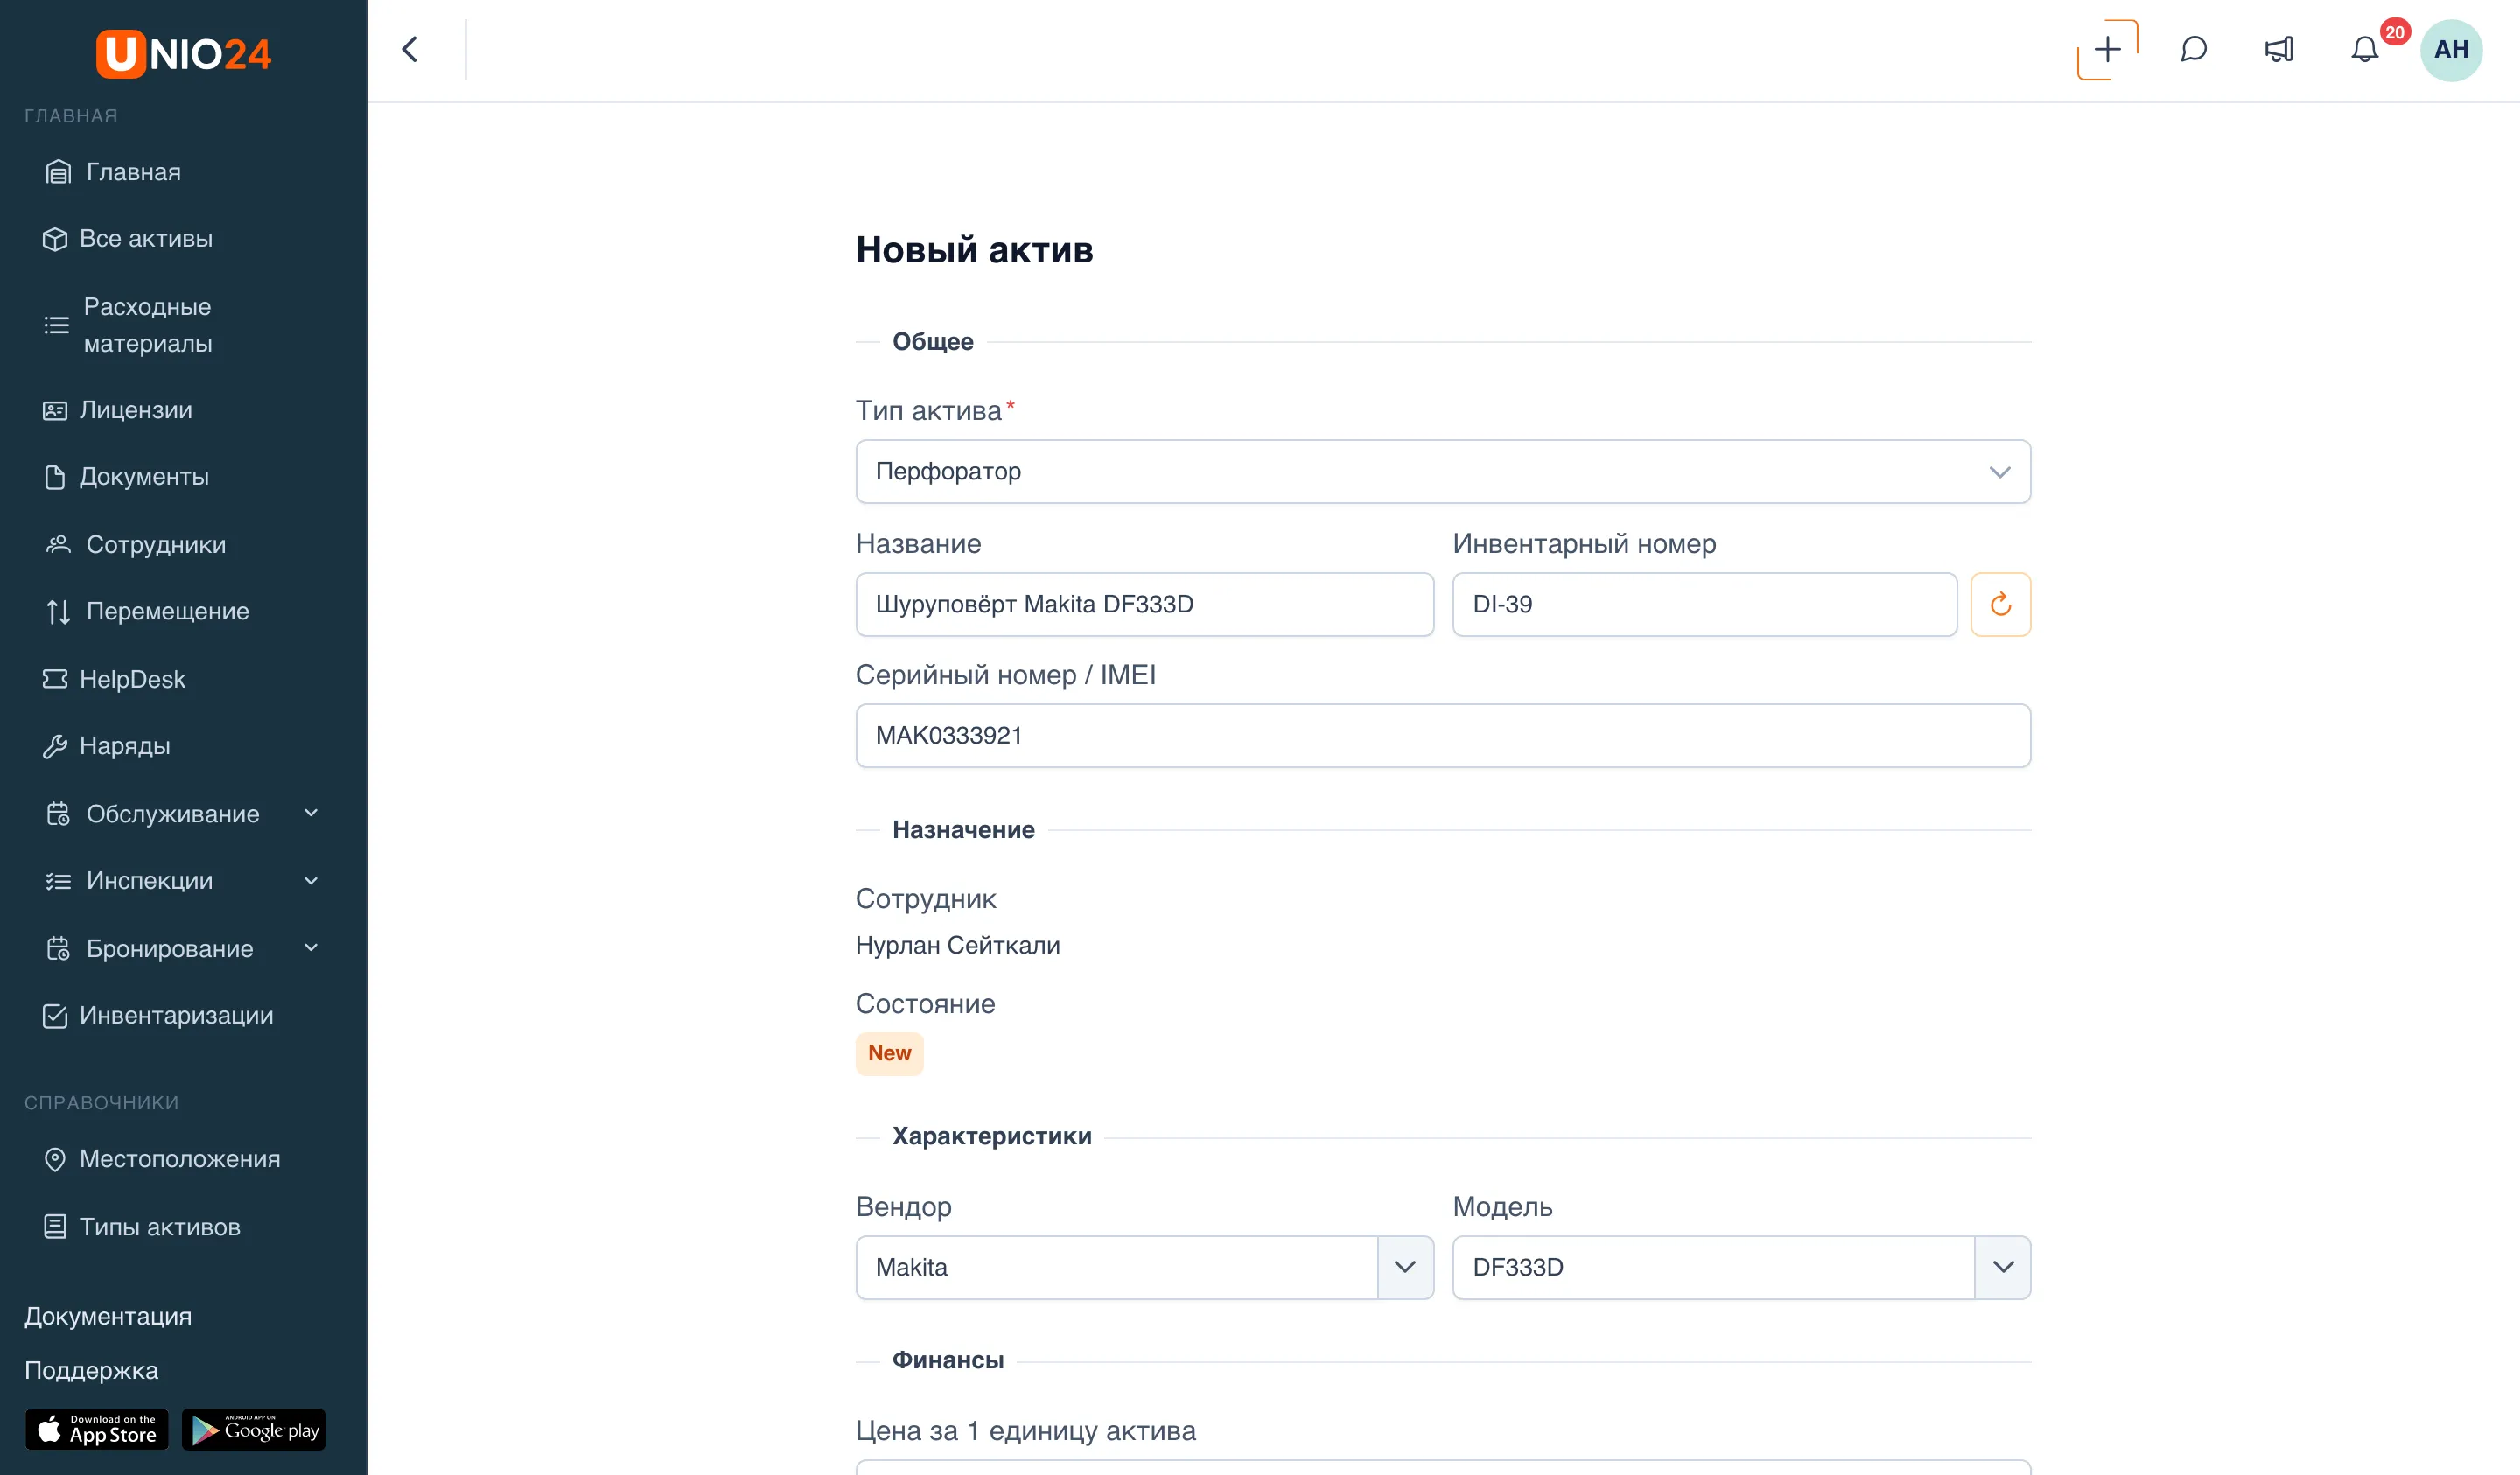The height and width of the screenshot is (1475, 2520).
Task: Go to Сотрудники page
Action: (136, 545)
